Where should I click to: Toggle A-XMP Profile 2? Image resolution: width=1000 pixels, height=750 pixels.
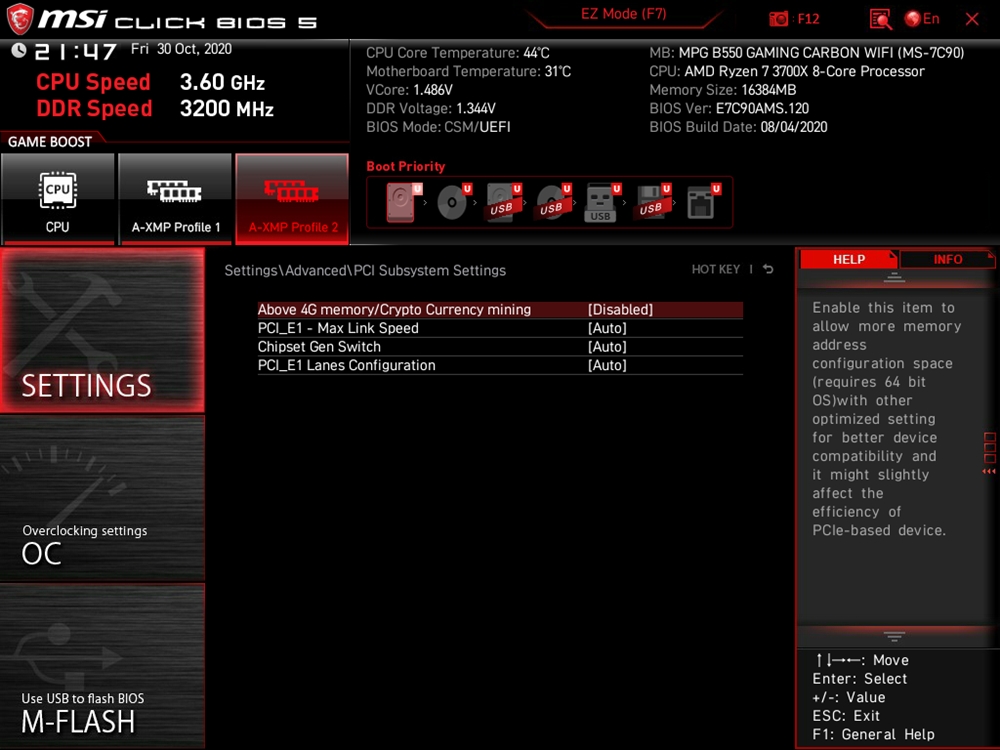[x=292, y=199]
